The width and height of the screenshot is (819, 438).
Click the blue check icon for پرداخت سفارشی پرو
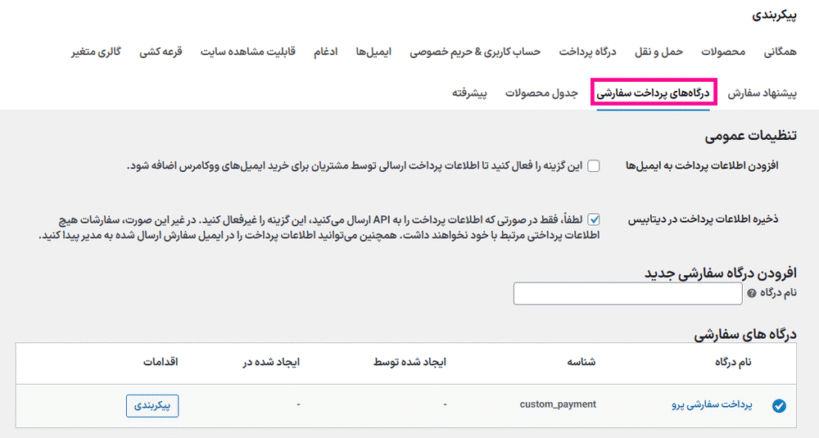(x=779, y=406)
